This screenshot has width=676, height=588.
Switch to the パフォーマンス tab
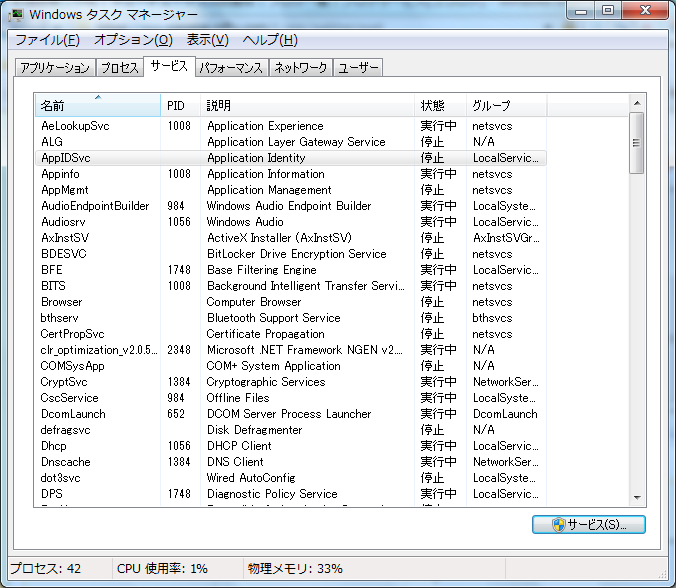click(232, 68)
